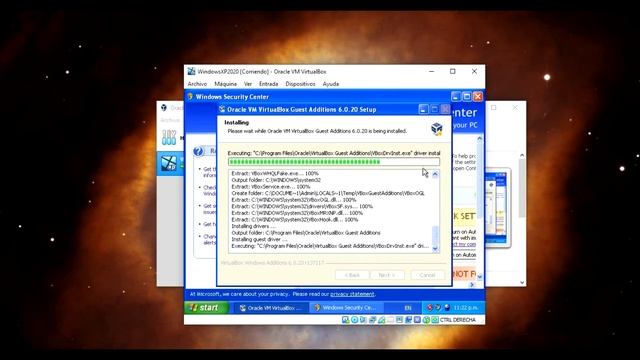Click VirtualBox Manager scrollbar up arrow behind
Viewport: 640px width, 360px height.
click(x=522, y=156)
